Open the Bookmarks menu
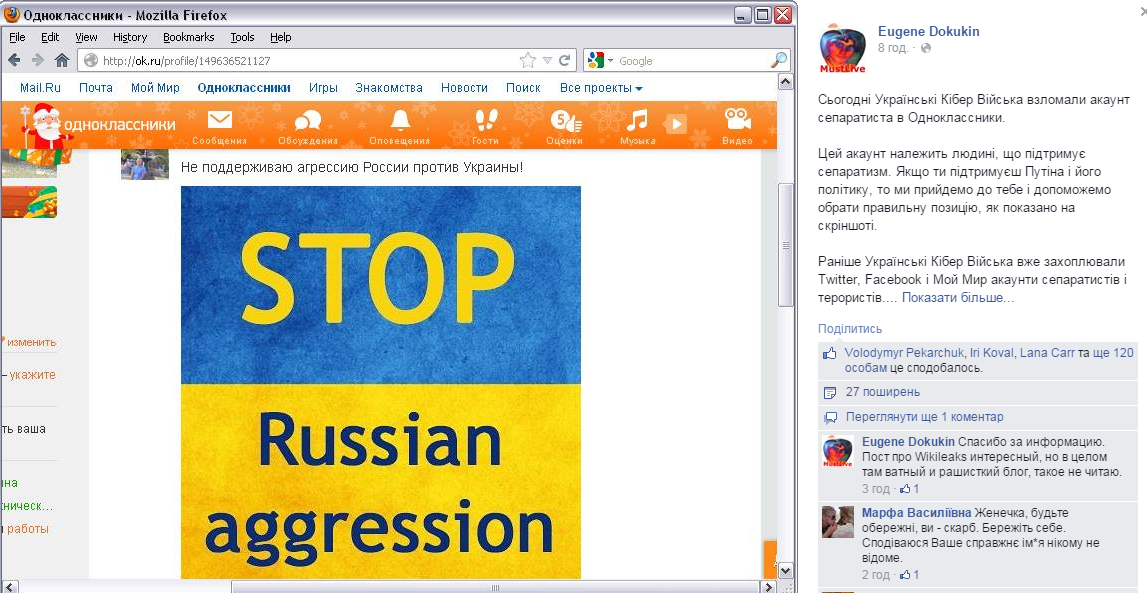 pyautogui.click(x=189, y=37)
